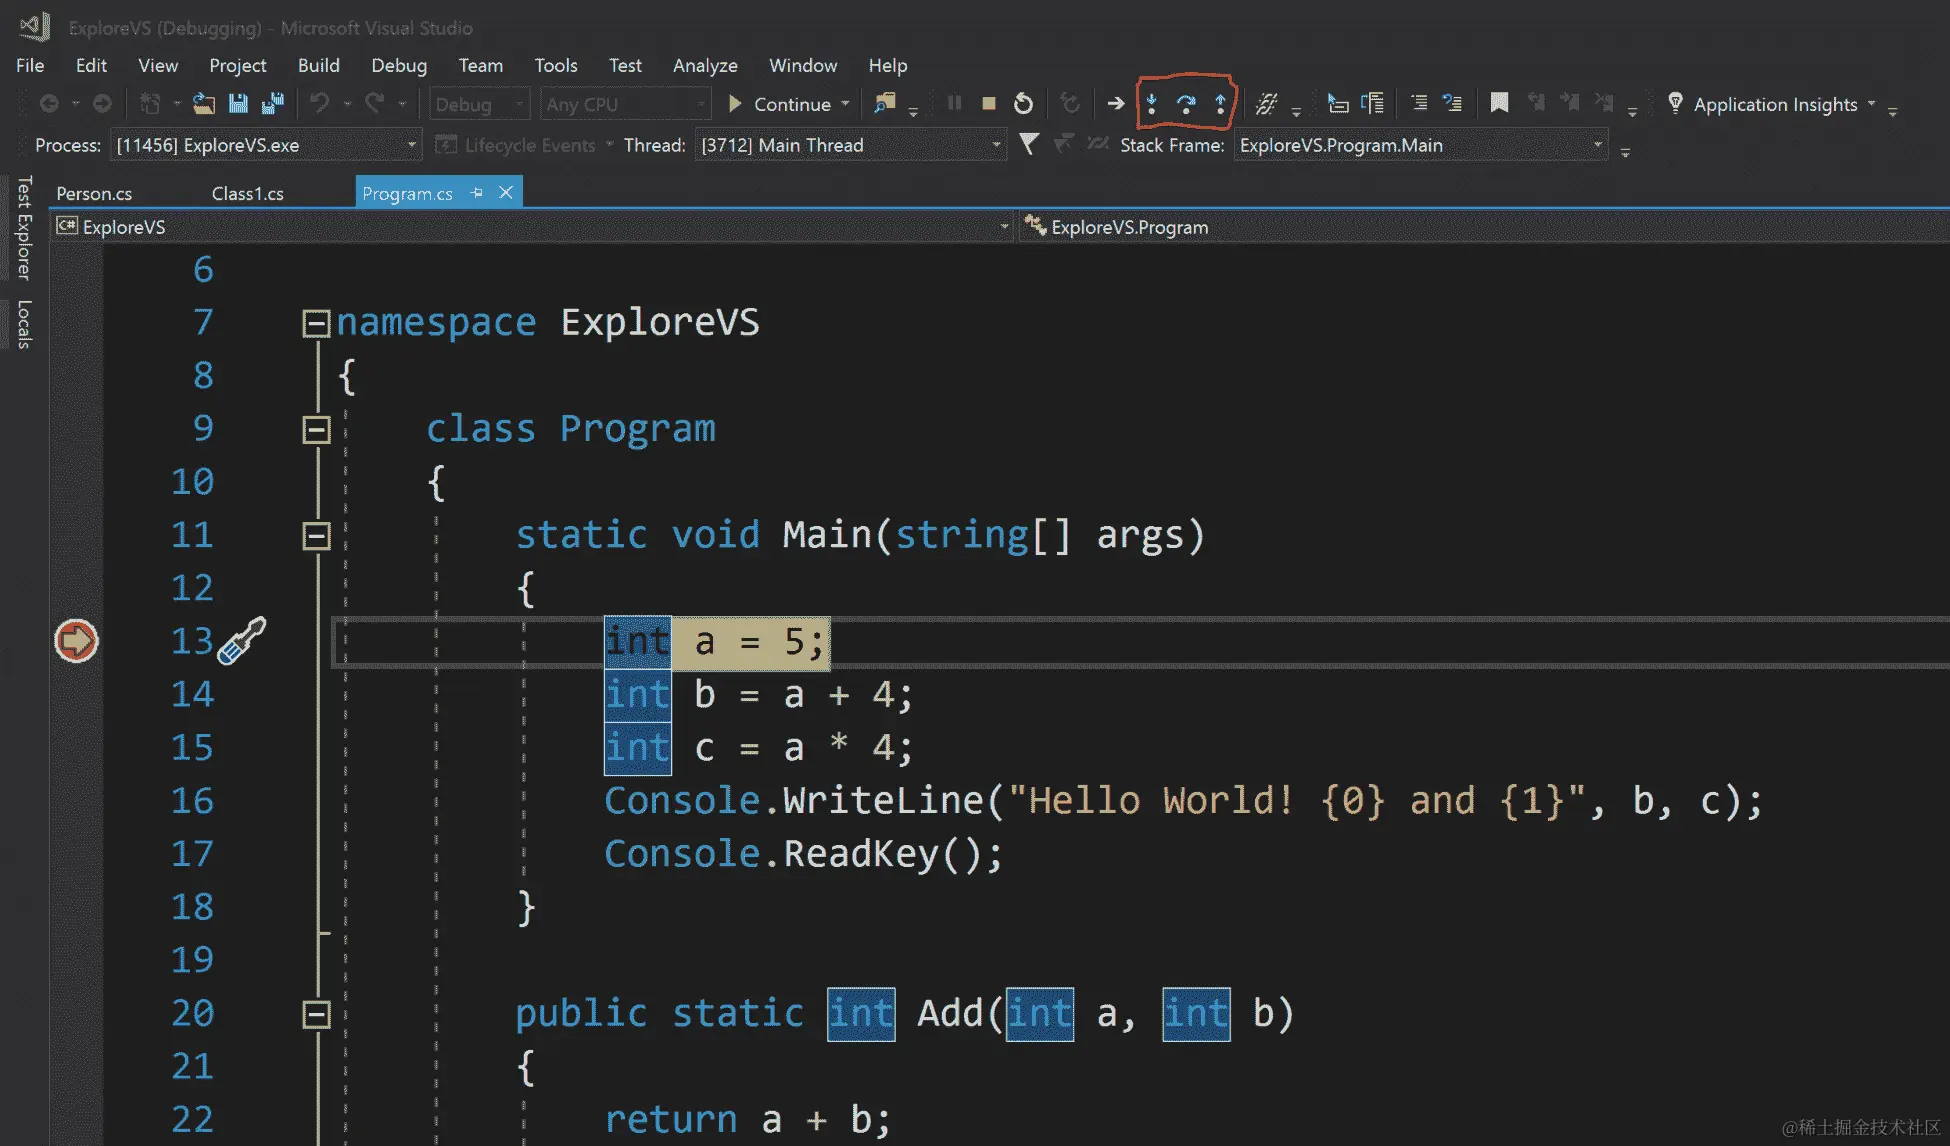
Task: Toggle bookmark with the bookmark icon
Action: pyautogui.click(x=1499, y=103)
